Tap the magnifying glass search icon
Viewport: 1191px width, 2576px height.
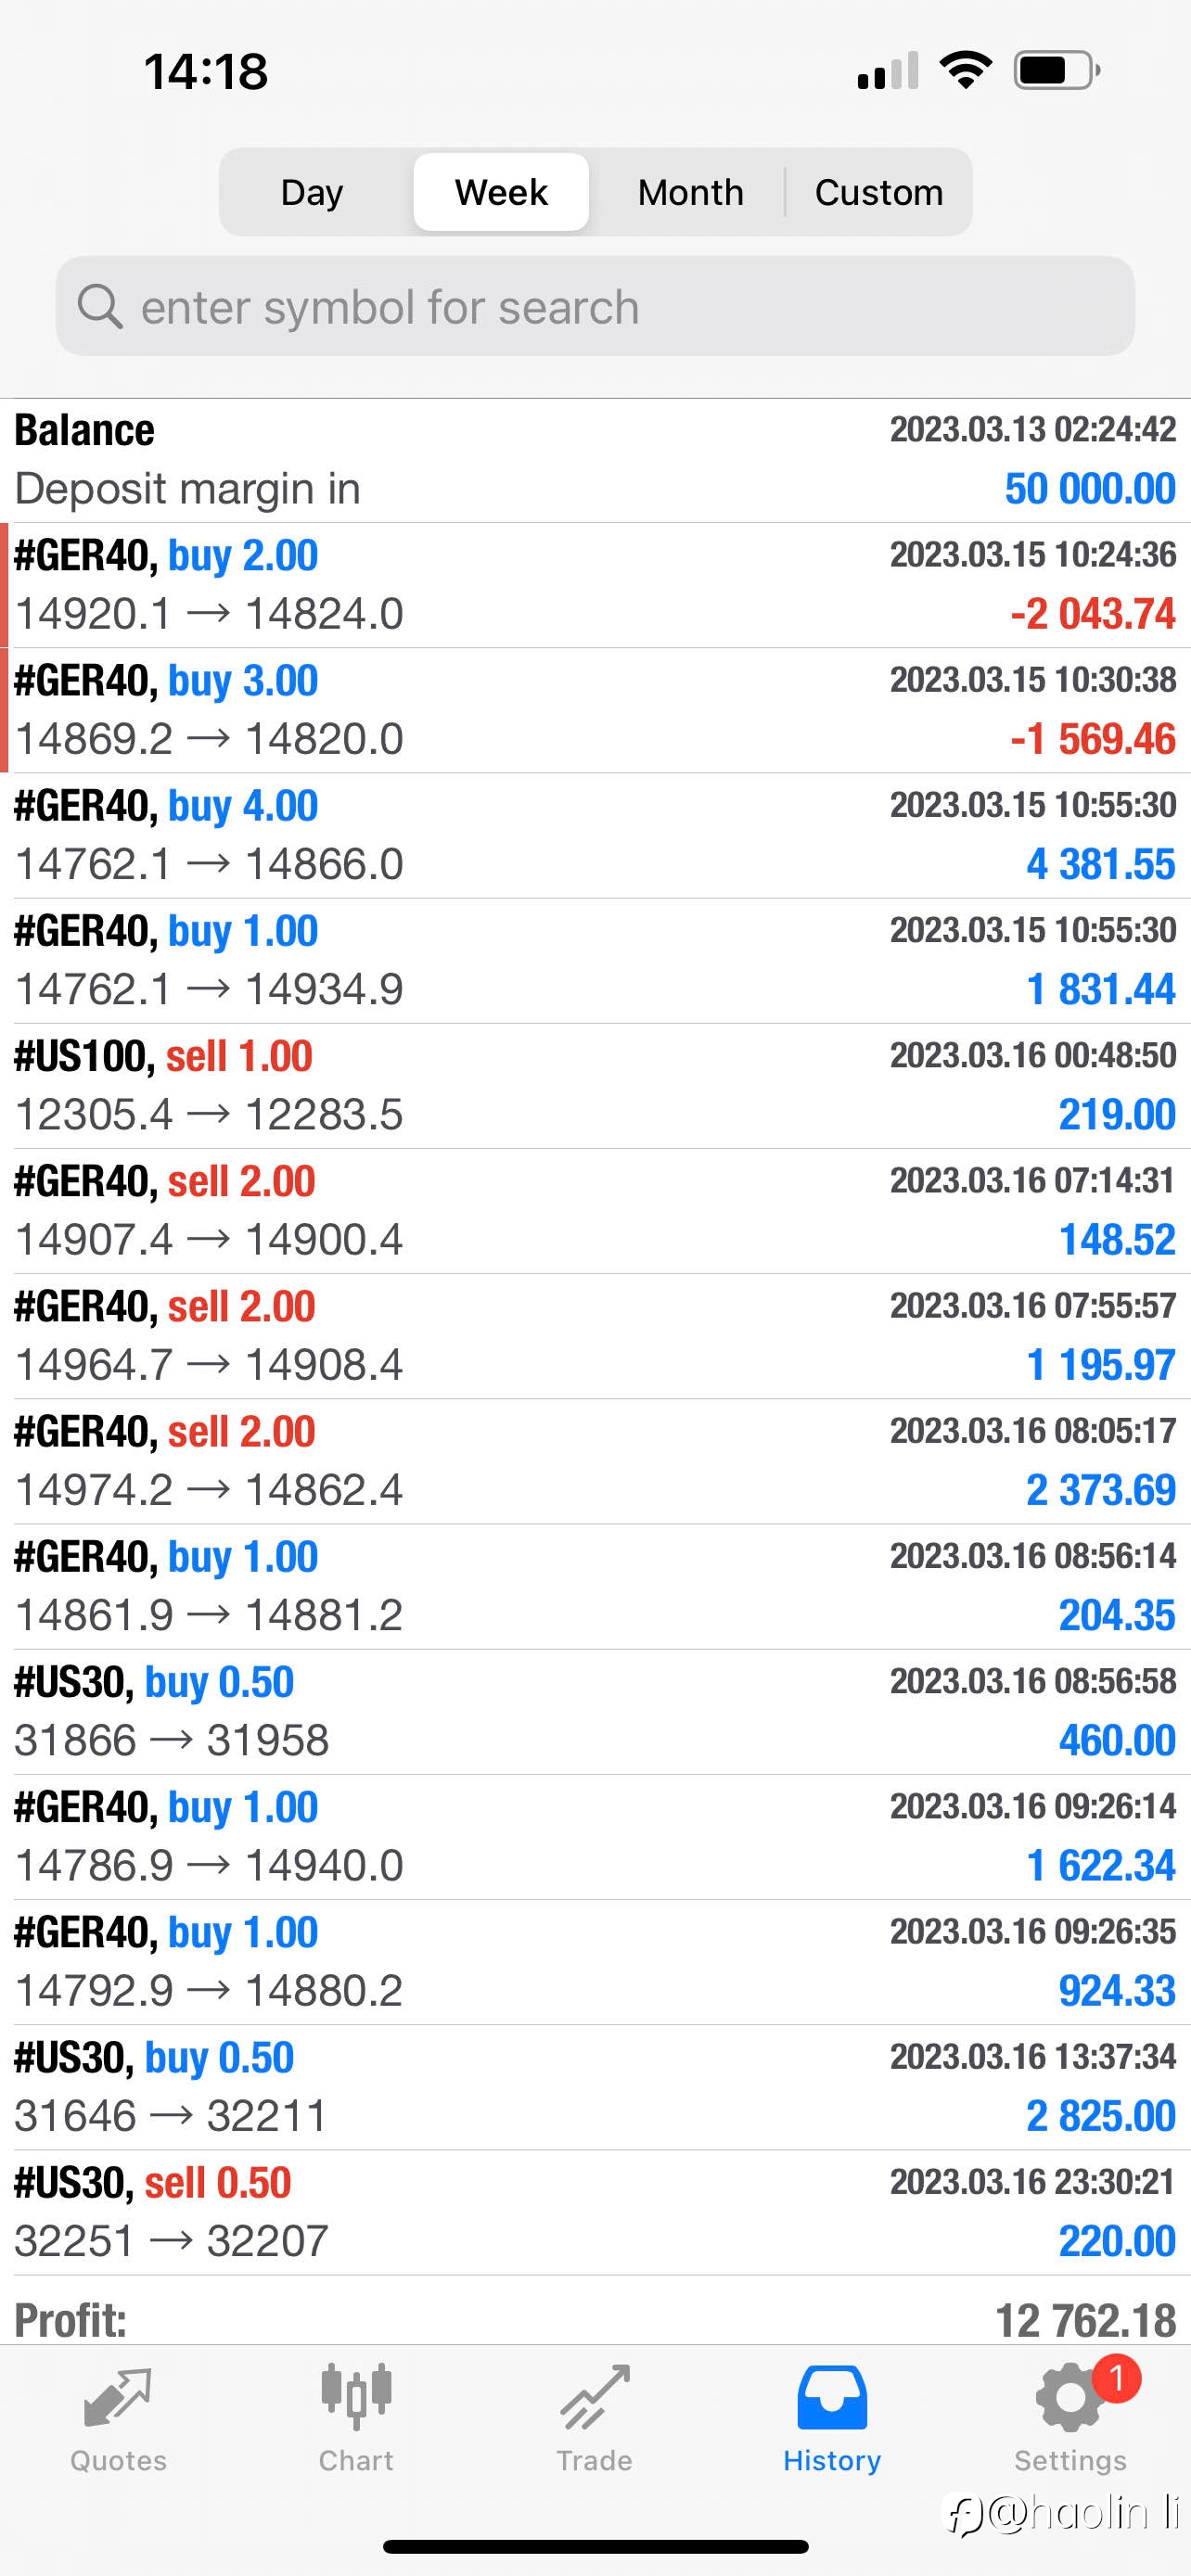(x=100, y=306)
